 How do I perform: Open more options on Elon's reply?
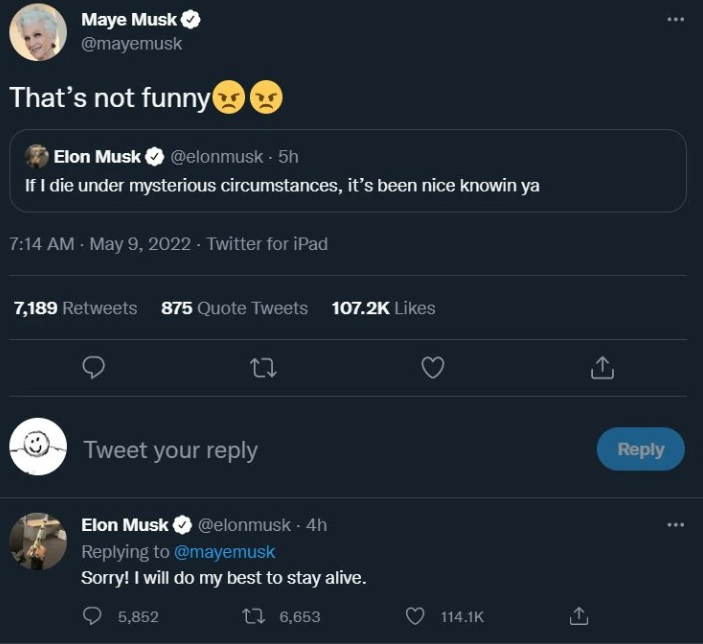[676, 524]
